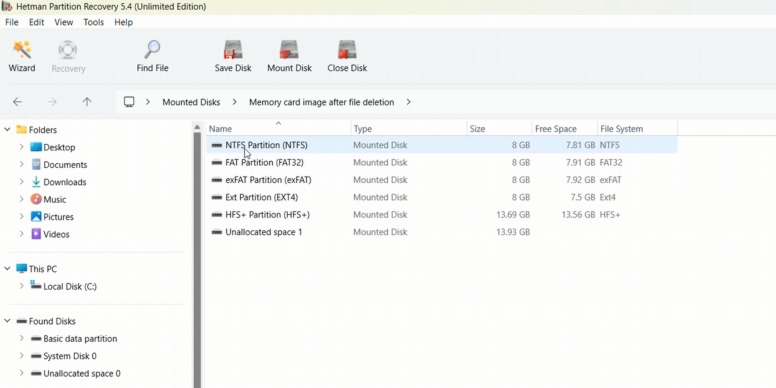The image size is (776, 388).
Task: Open the View menu
Action: (63, 22)
